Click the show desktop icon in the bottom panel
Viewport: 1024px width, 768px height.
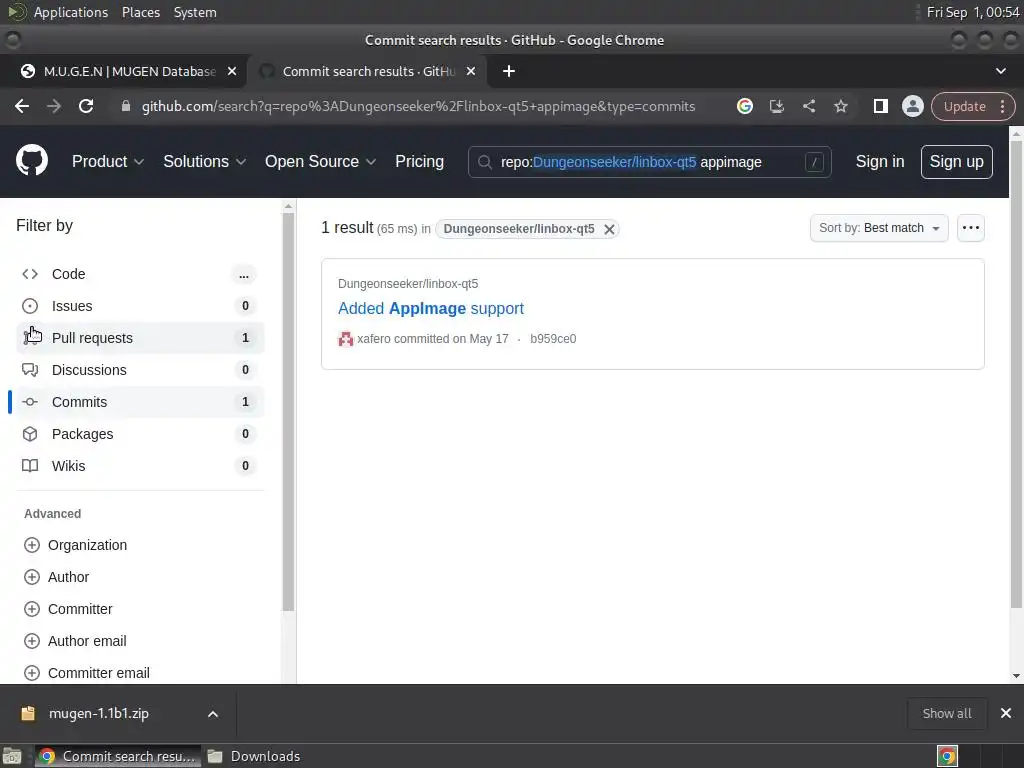pos(12,756)
